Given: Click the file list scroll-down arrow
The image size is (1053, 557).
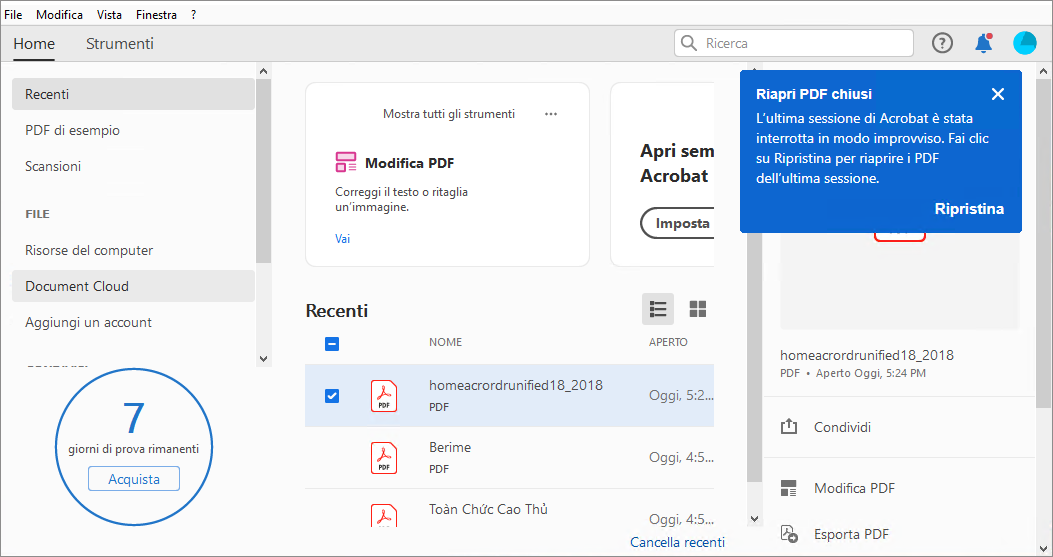Looking at the screenshot, I should click(754, 519).
